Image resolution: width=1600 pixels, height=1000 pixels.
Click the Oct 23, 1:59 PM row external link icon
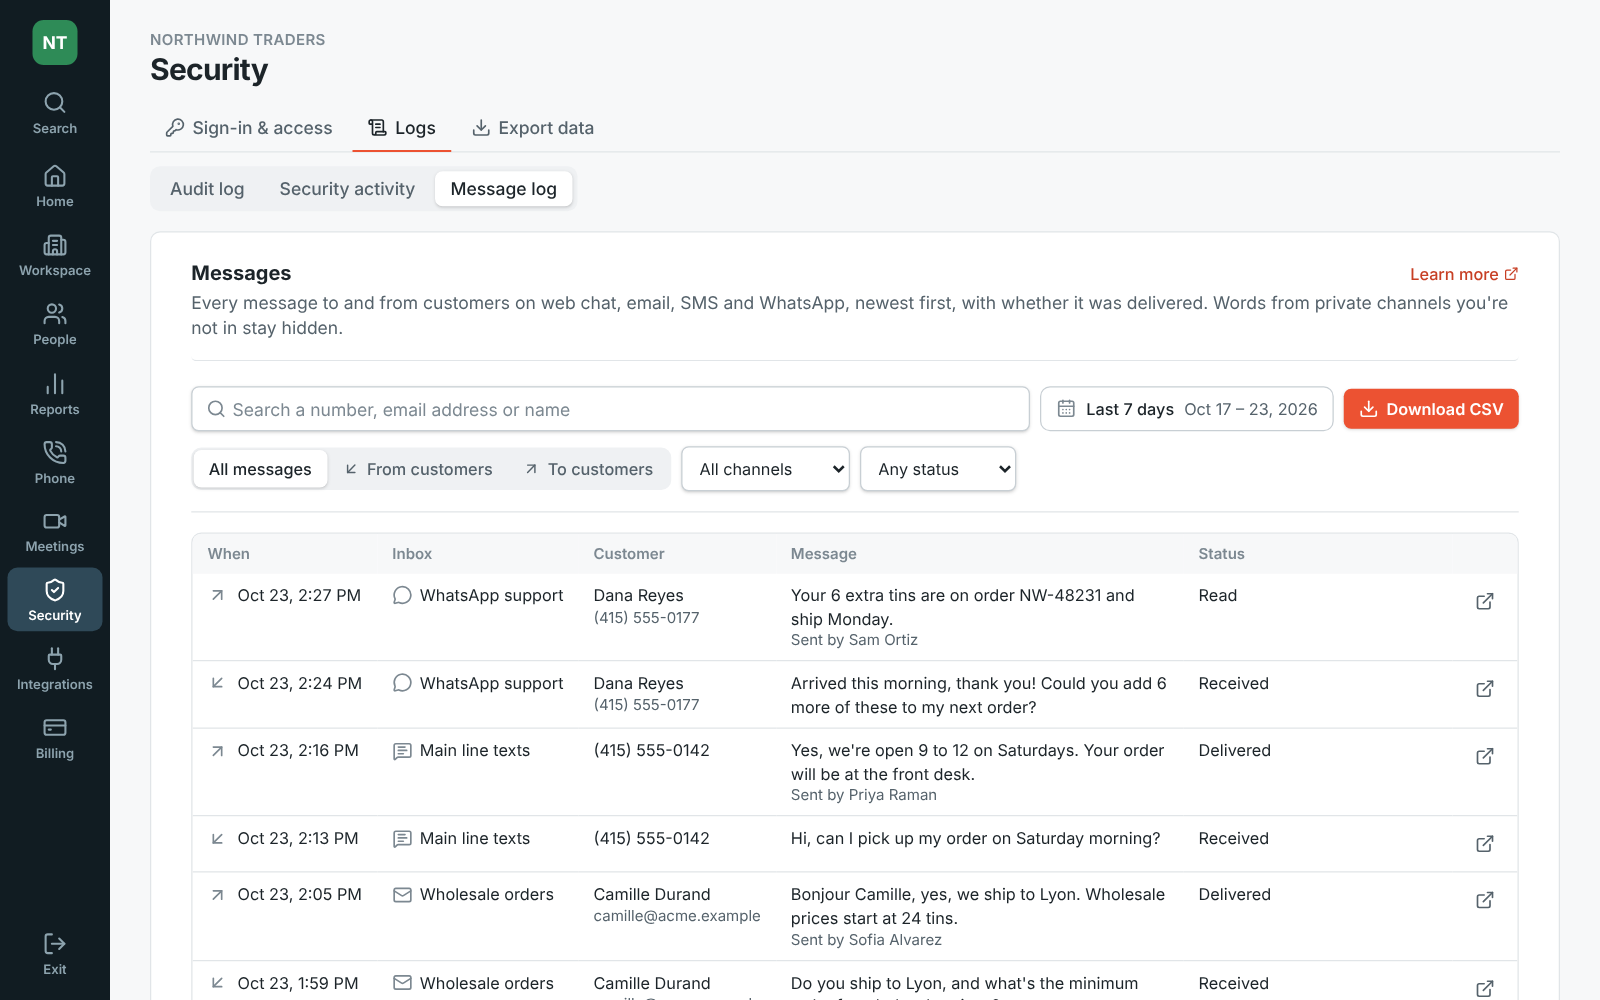1485,989
